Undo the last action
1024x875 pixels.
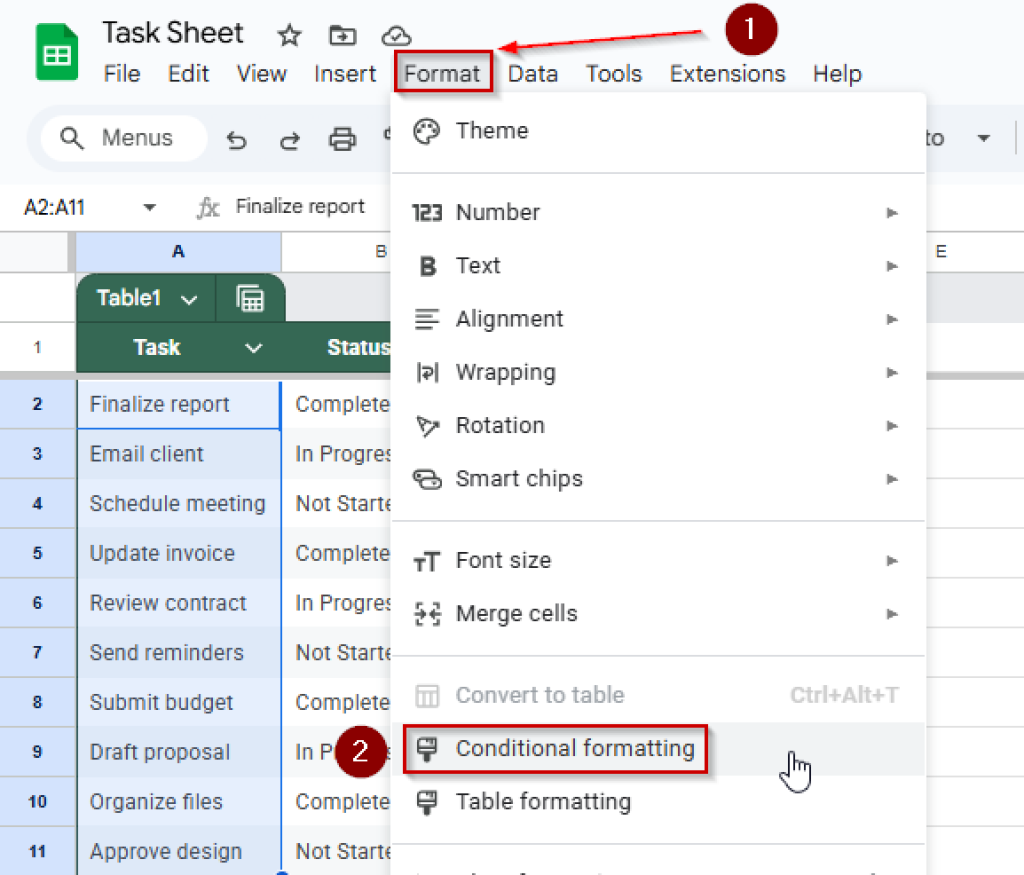pos(236,140)
